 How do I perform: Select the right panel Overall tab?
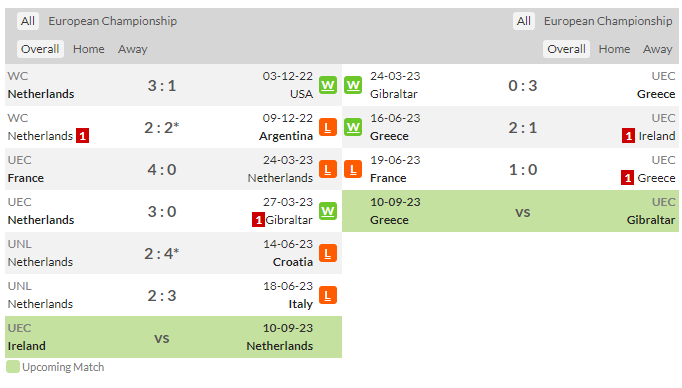[x=566, y=49]
